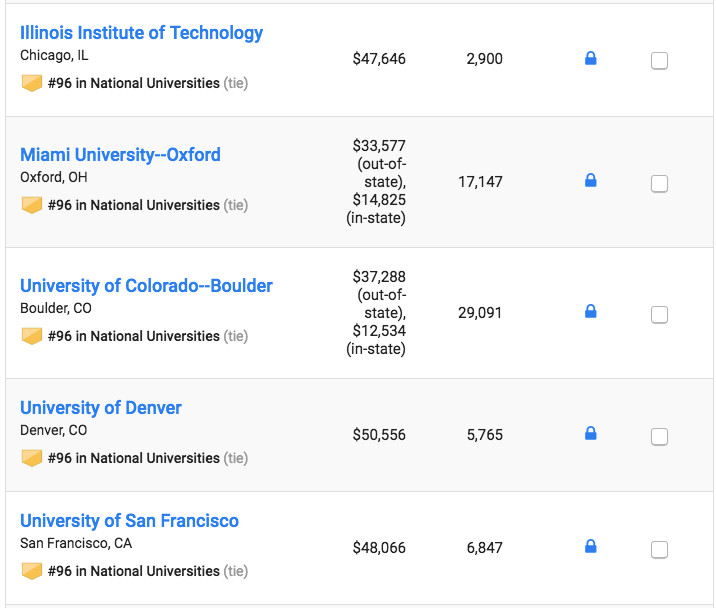Click lock icon for Illinois Institute of Technology
The width and height of the screenshot is (716, 608).
pyautogui.click(x=590, y=59)
